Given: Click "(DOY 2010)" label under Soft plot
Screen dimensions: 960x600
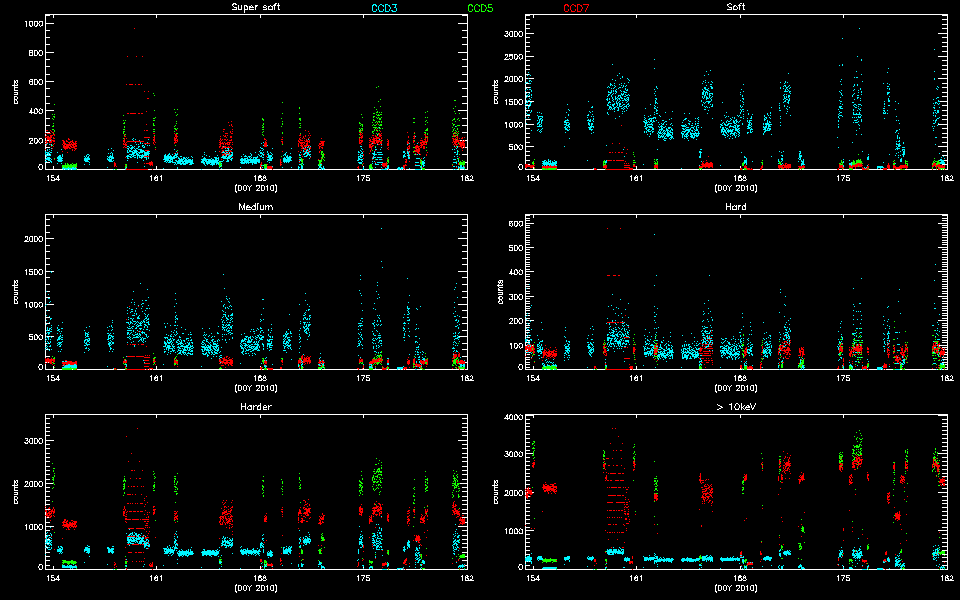Looking at the screenshot, I should pos(736,188).
